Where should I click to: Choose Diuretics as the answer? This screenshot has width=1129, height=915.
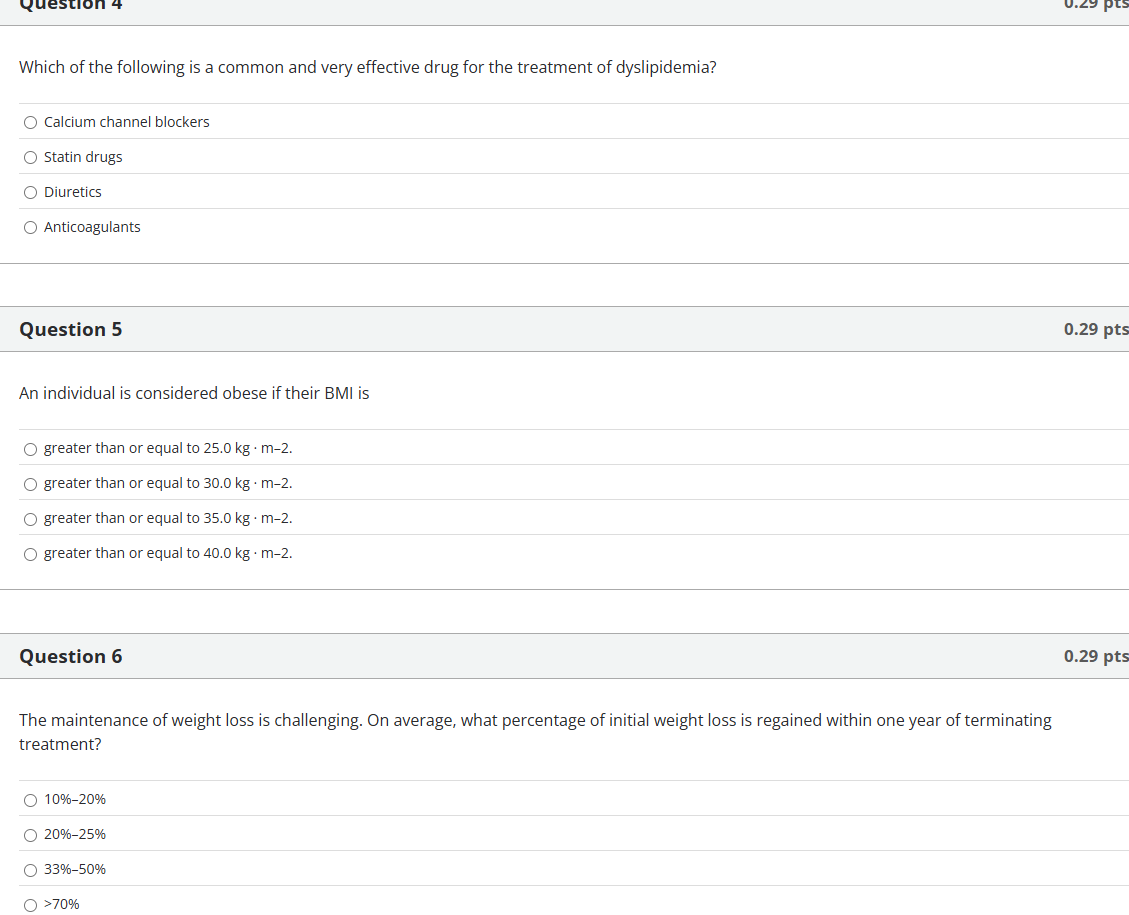pyautogui.click(x=30, y=192)
